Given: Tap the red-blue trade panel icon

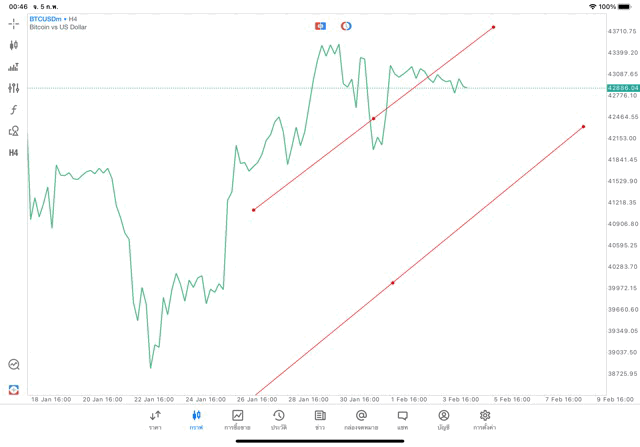Looking at the screenshot, I should (320, 26).
